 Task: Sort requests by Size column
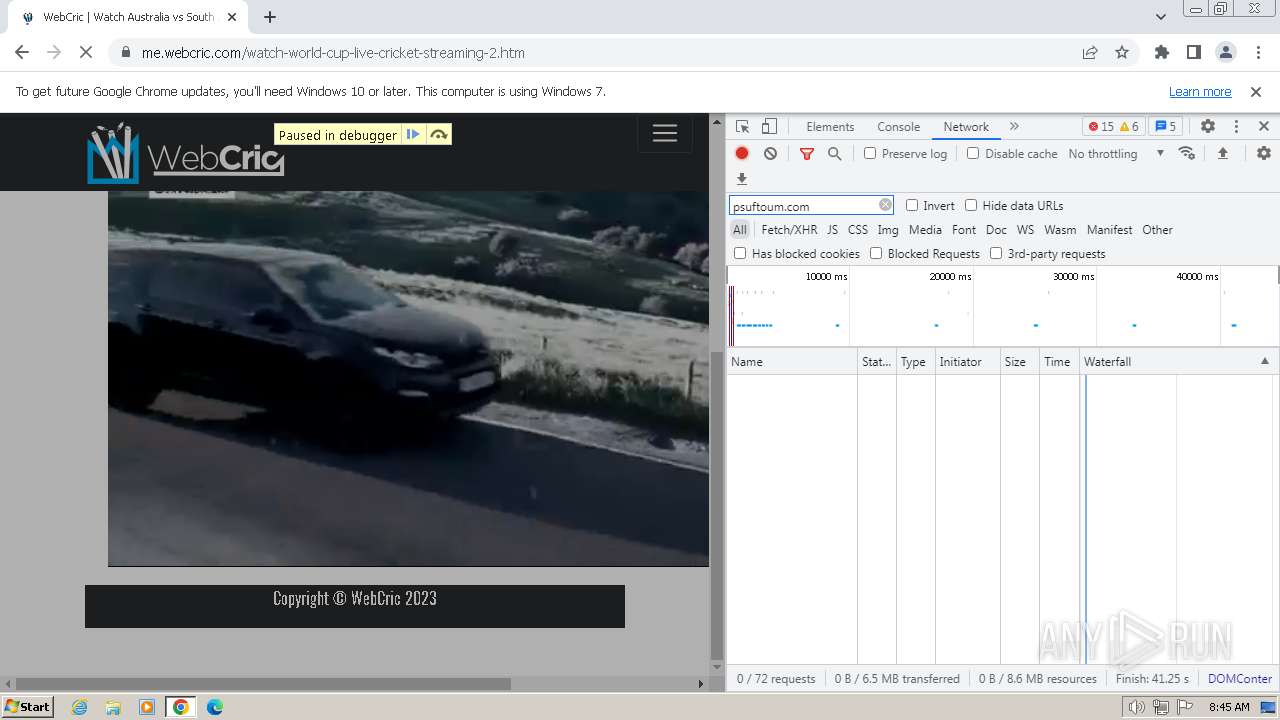tap(1019, 361)
